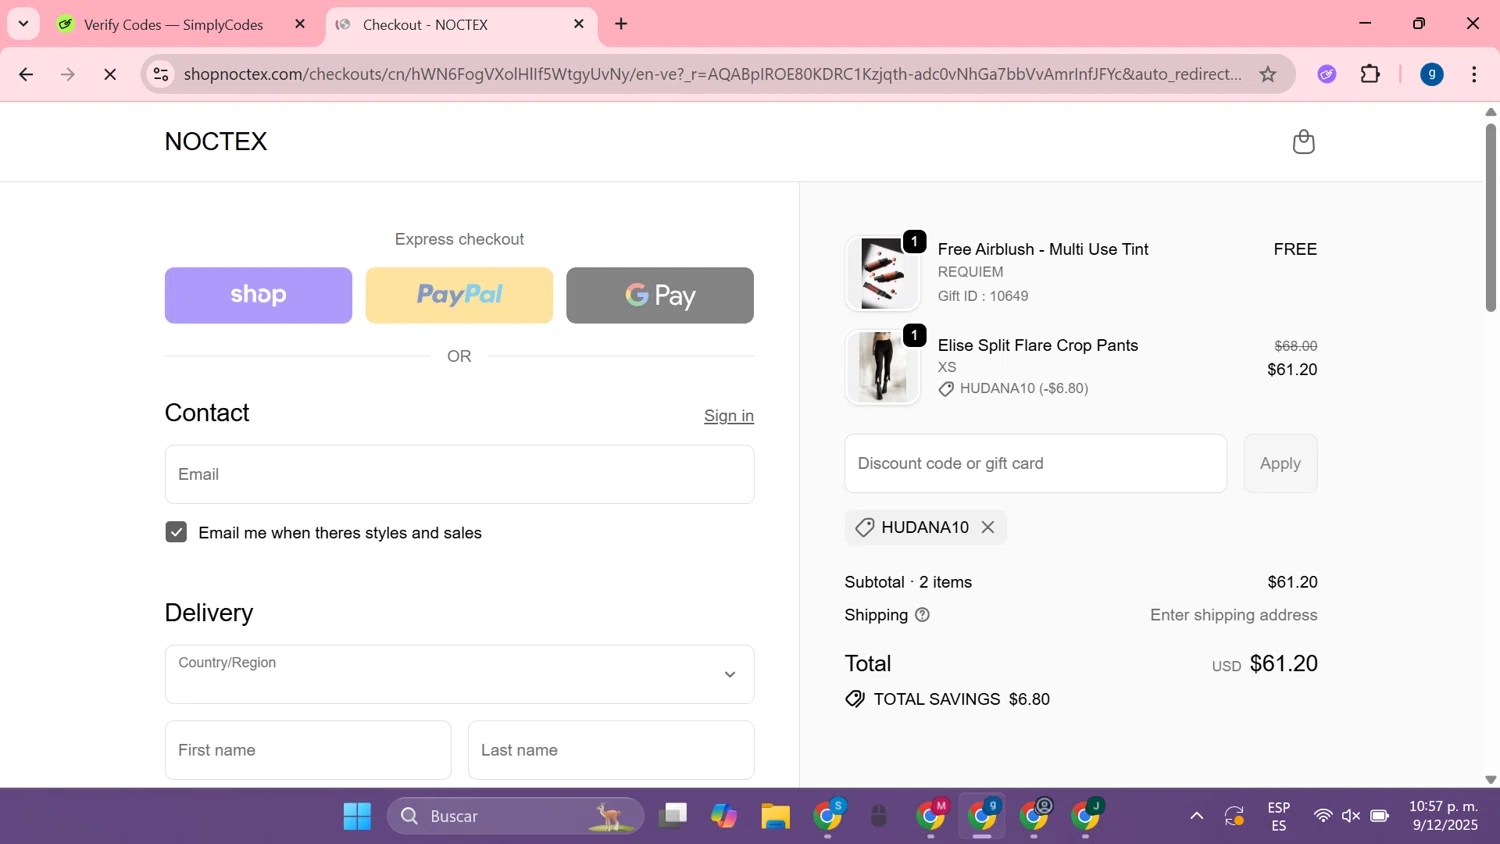Open the Chrome S profile taskbar icon
The image size is (1500, 844).
pos(828,816)
